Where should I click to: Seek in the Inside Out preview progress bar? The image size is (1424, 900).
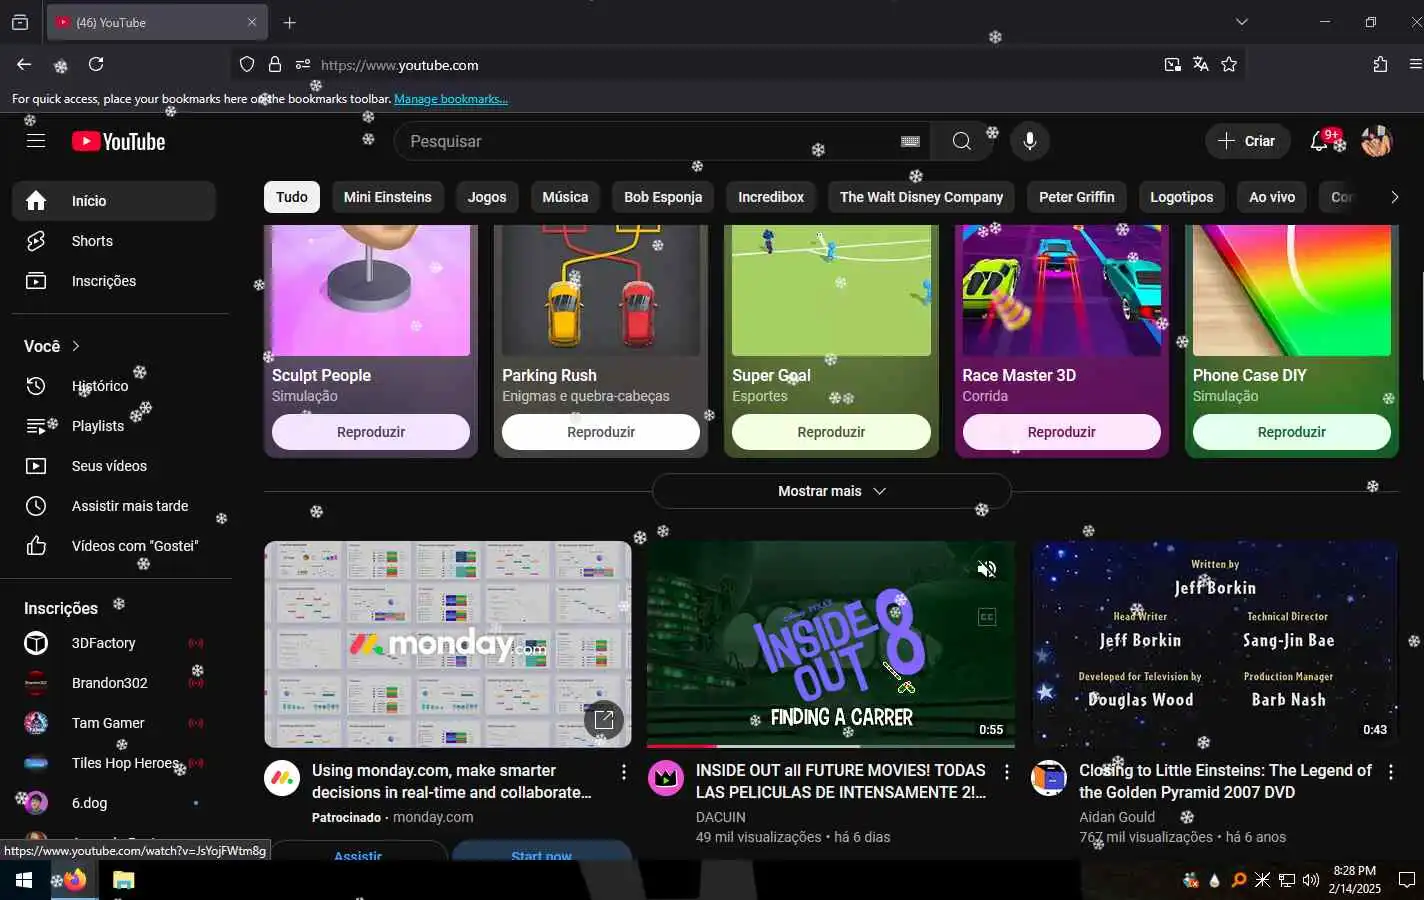click(831, 745)
